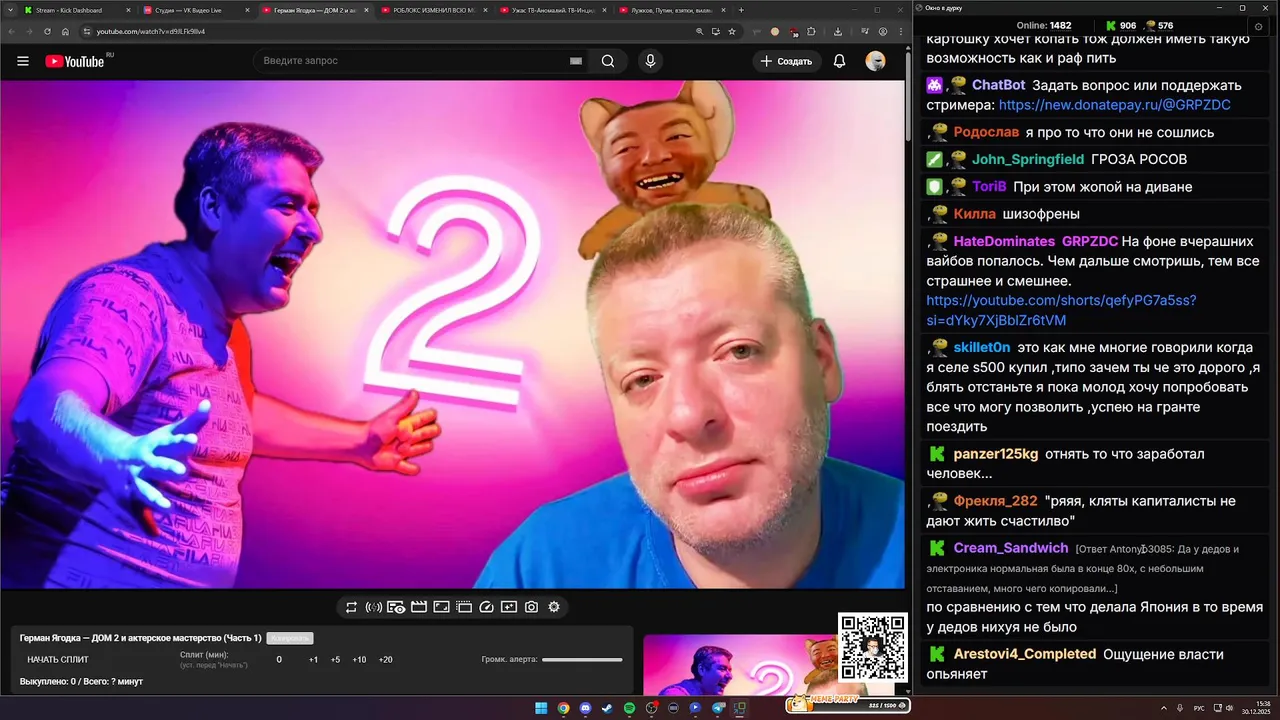Add +5 minutes to split
The width and height of the screenshot is (1280, 720).
(x=335, y=659)
